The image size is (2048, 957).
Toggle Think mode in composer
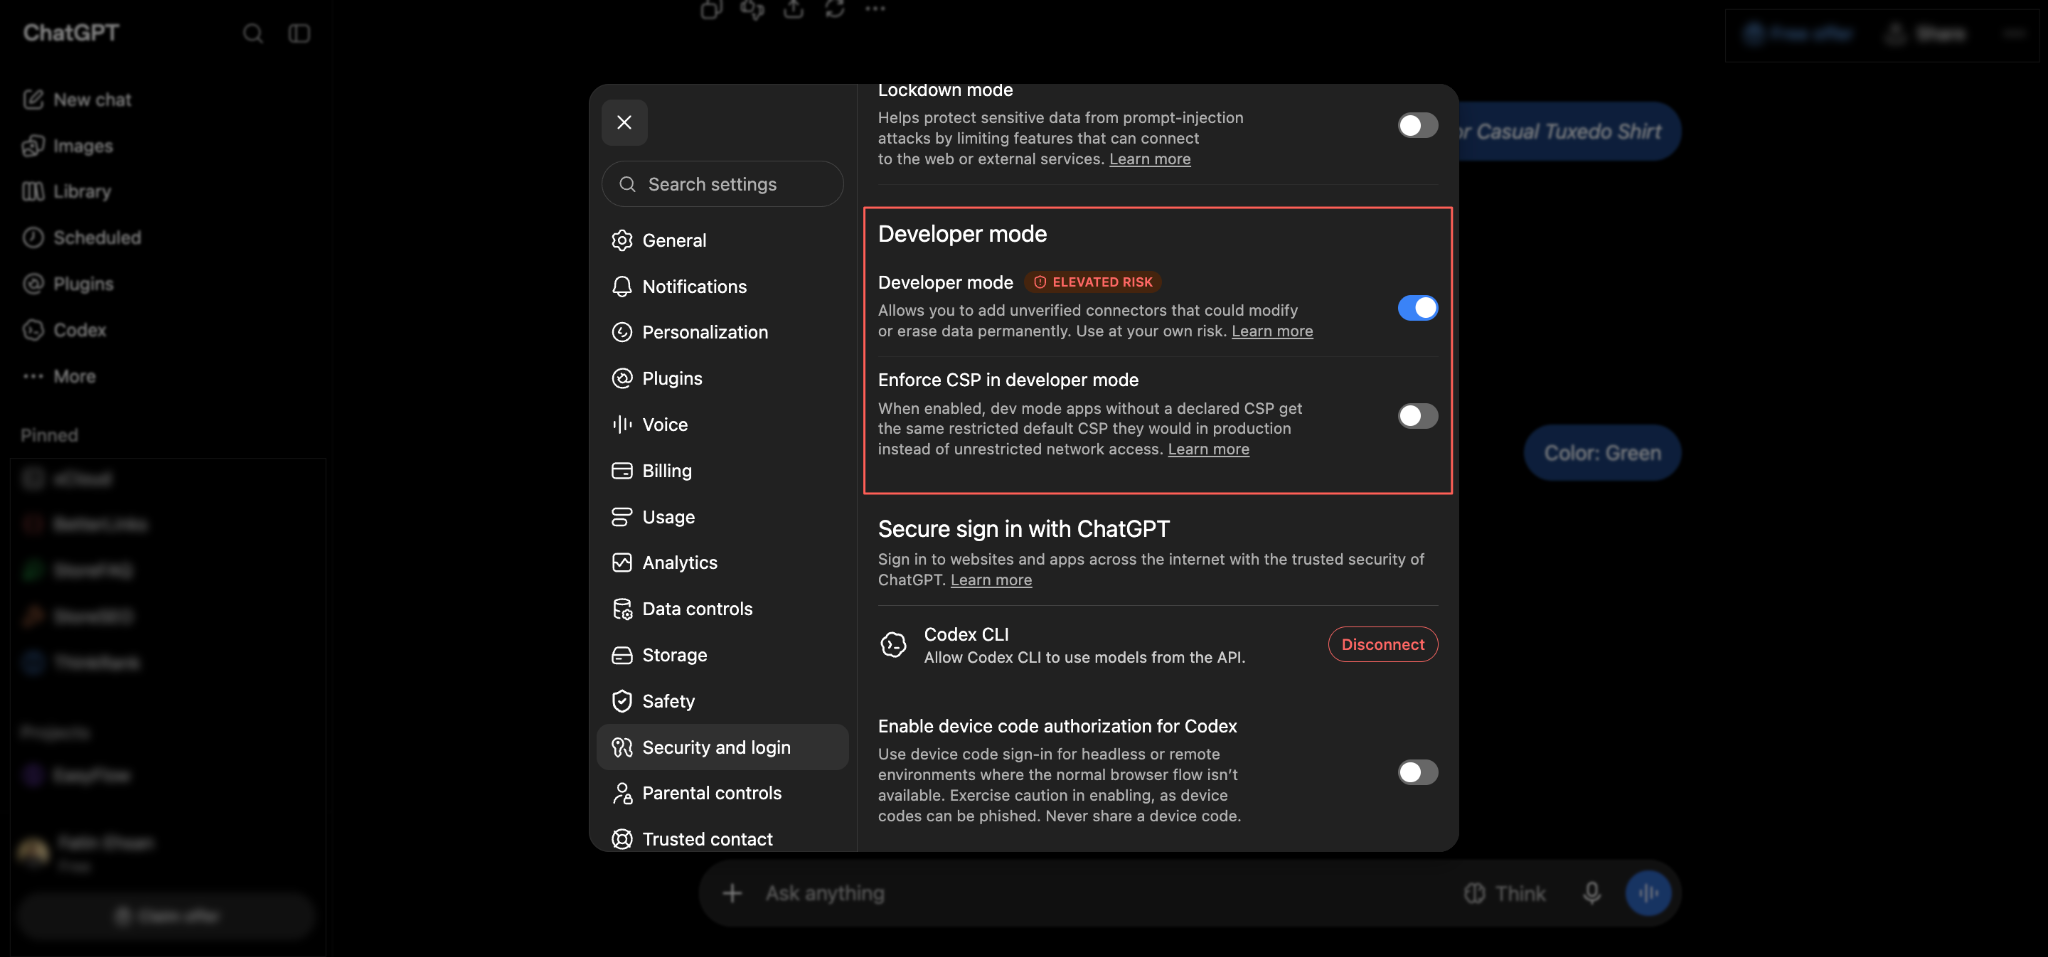tap(1505, 893)
